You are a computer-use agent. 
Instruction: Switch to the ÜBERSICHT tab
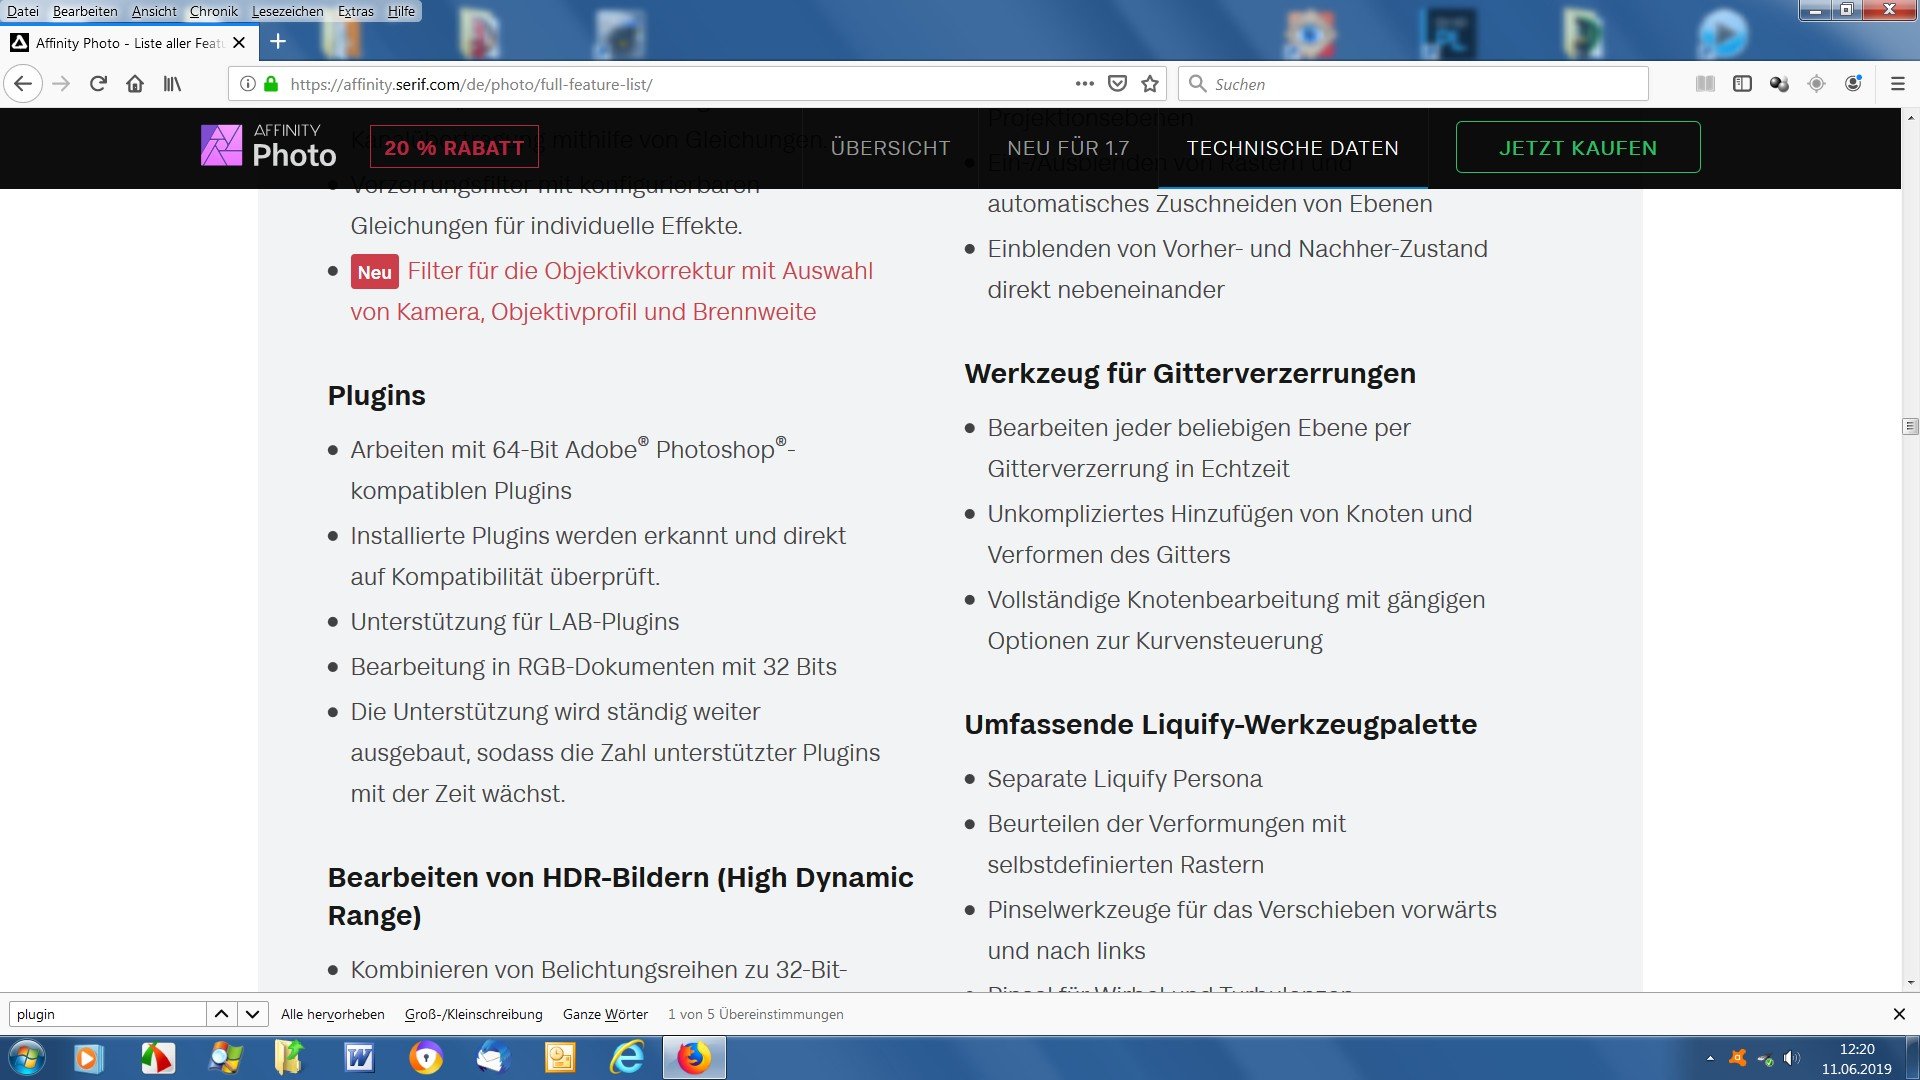890,148
